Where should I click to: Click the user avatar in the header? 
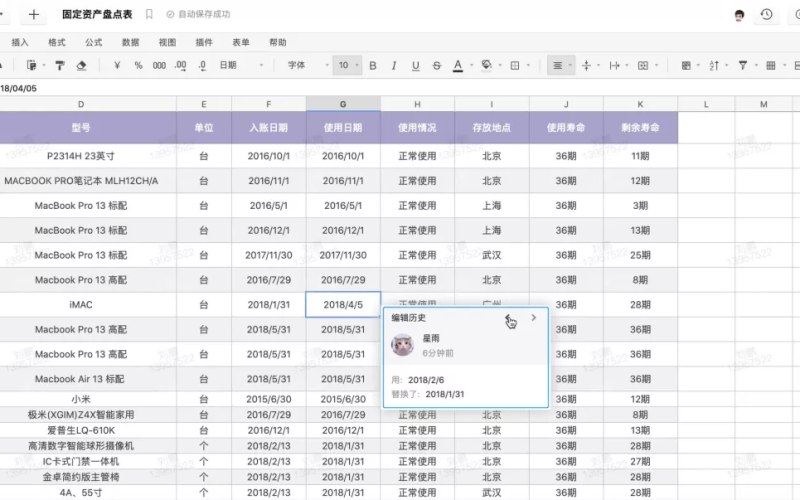(739, 15)
